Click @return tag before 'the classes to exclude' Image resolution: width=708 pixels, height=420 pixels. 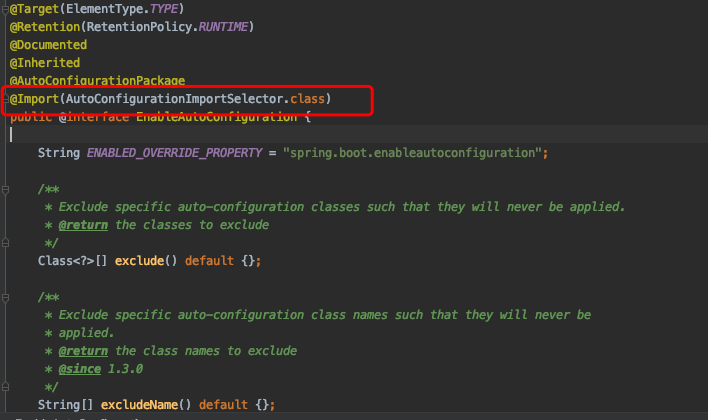[x=83, y=225]
